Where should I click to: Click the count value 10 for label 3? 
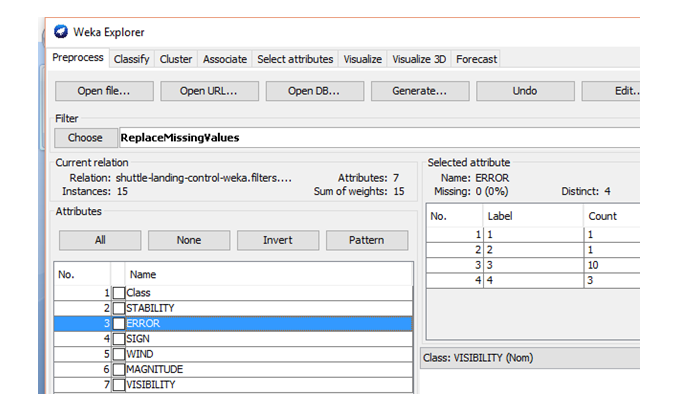pyautogui.click(x=593, y=265)
